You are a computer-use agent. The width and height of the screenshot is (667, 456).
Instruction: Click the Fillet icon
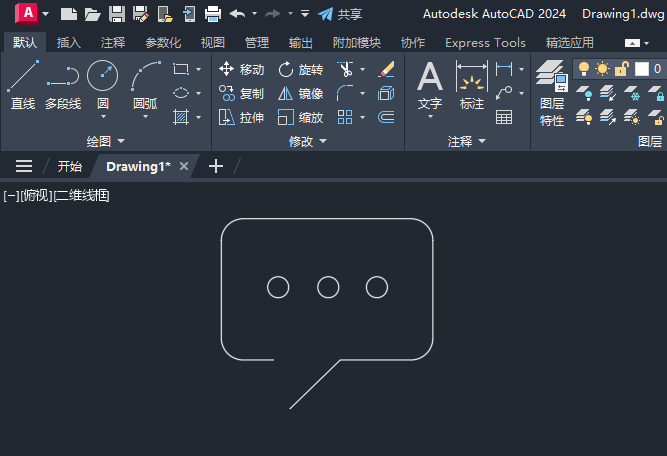(345, 93)
